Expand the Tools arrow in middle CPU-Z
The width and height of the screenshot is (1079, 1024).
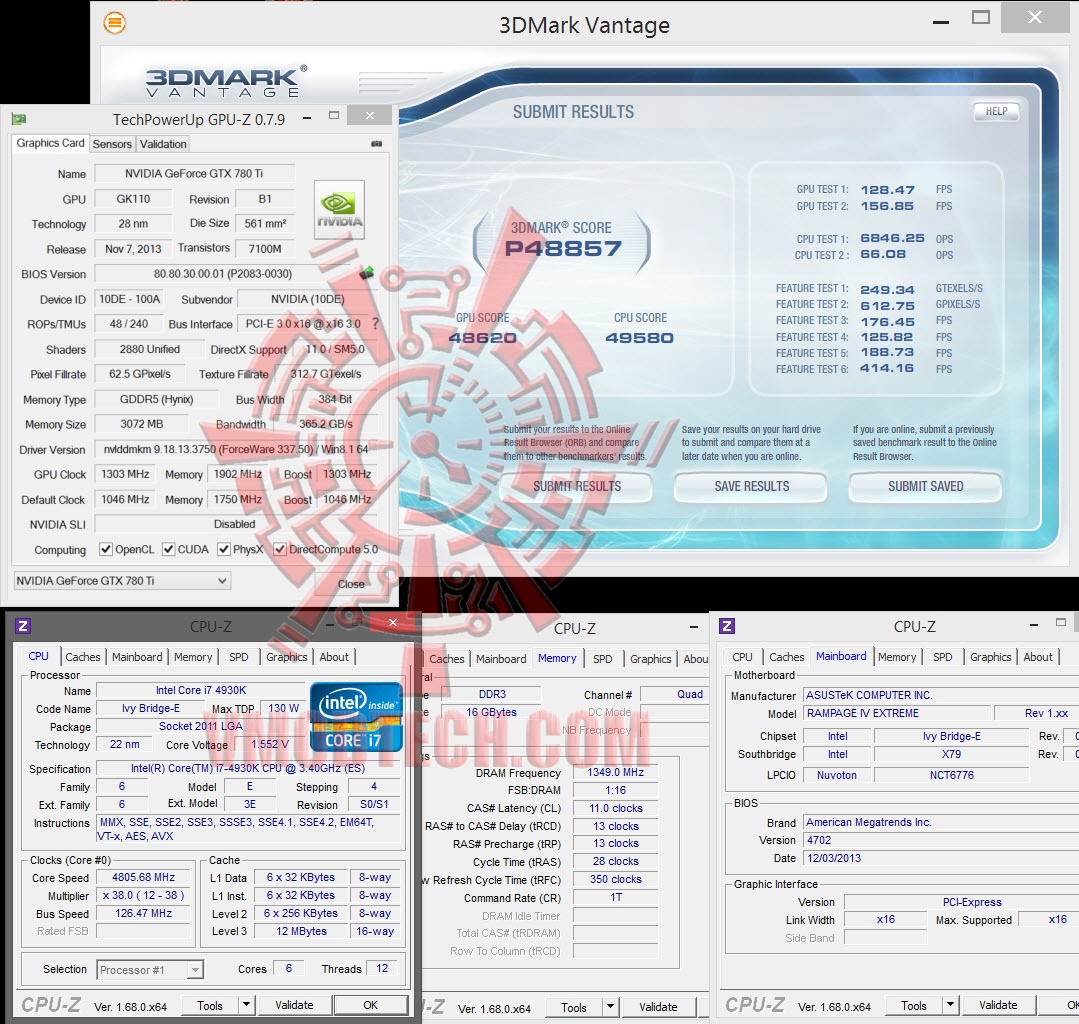pyautogui.click(x=610, y=1007)
